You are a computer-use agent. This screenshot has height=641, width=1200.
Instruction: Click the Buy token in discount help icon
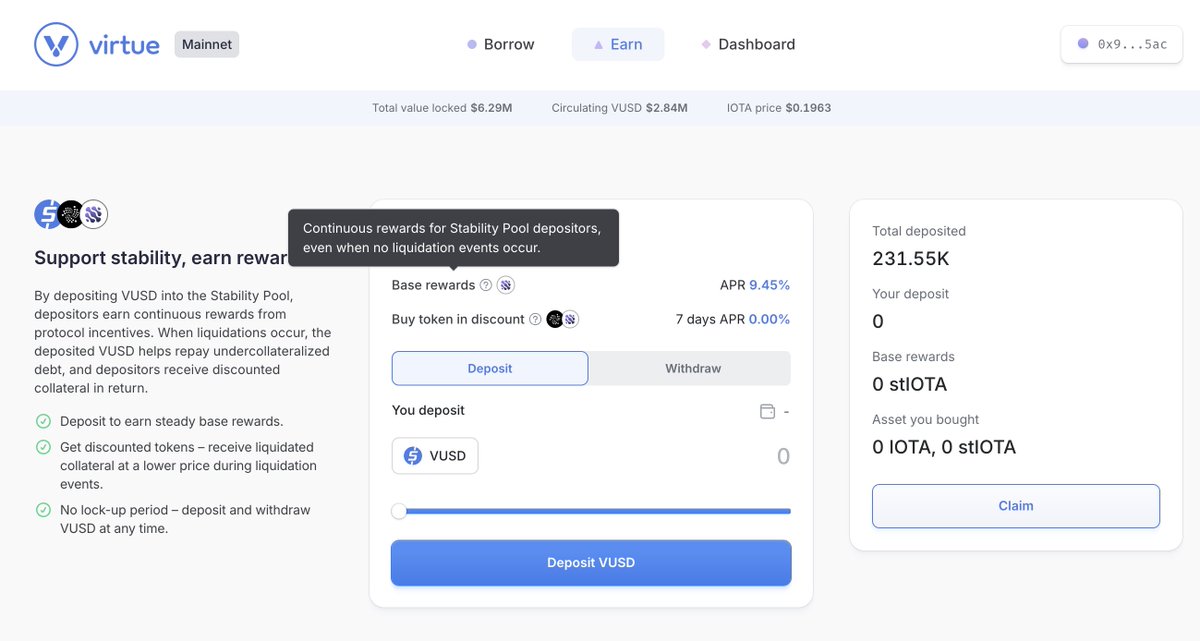pos(535,319)
